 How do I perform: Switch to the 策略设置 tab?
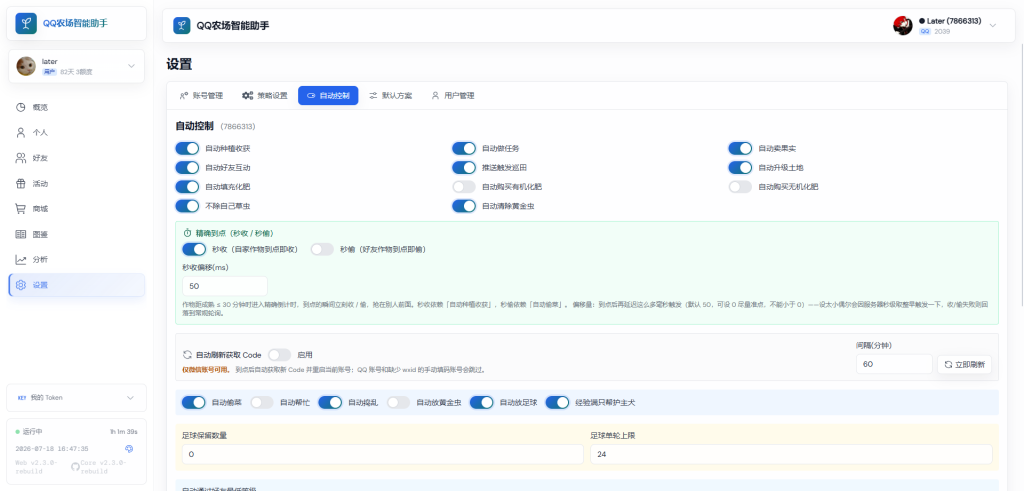[264, 95]
